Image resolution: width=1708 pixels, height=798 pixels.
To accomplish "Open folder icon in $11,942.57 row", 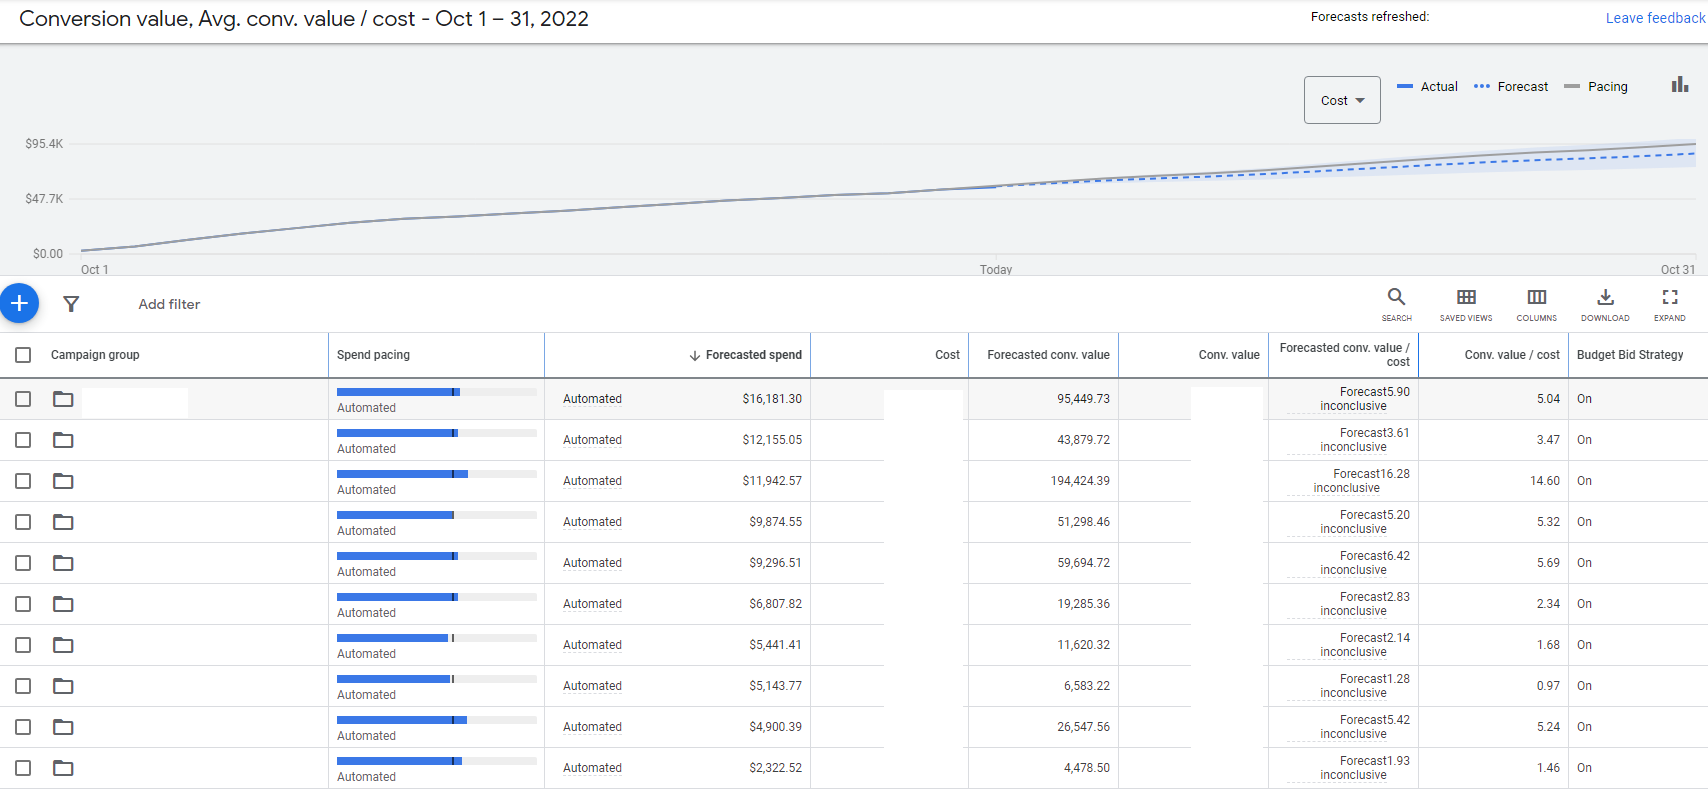I will [x=63, y=481].
